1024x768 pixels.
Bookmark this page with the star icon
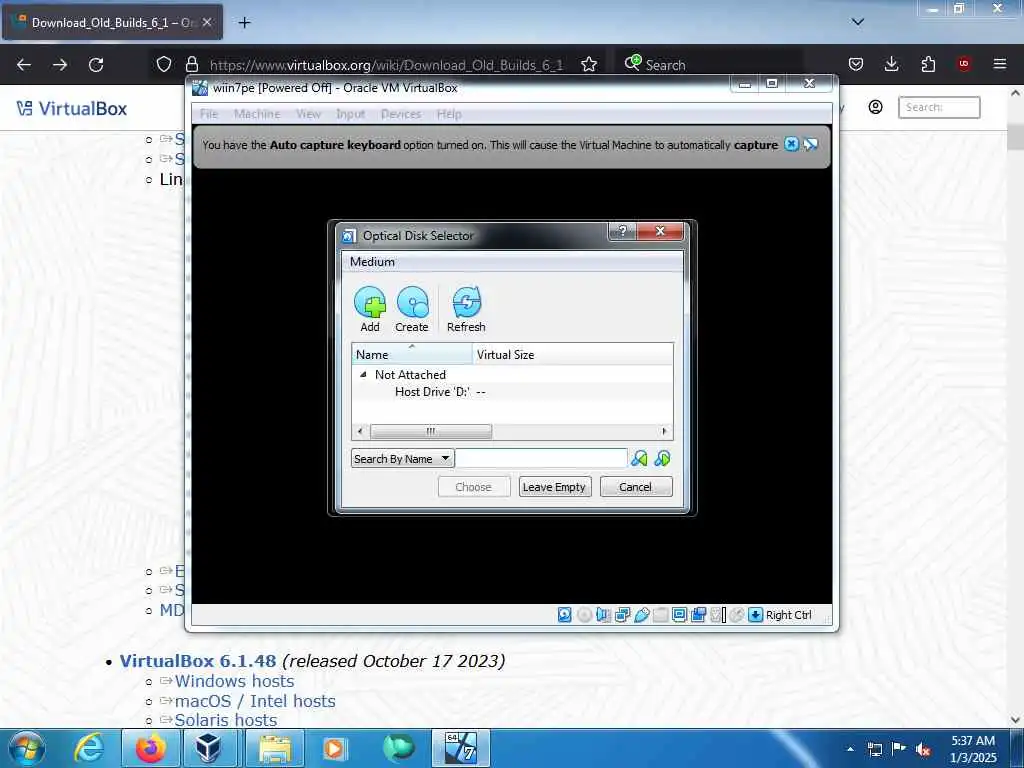pos(588,65)
